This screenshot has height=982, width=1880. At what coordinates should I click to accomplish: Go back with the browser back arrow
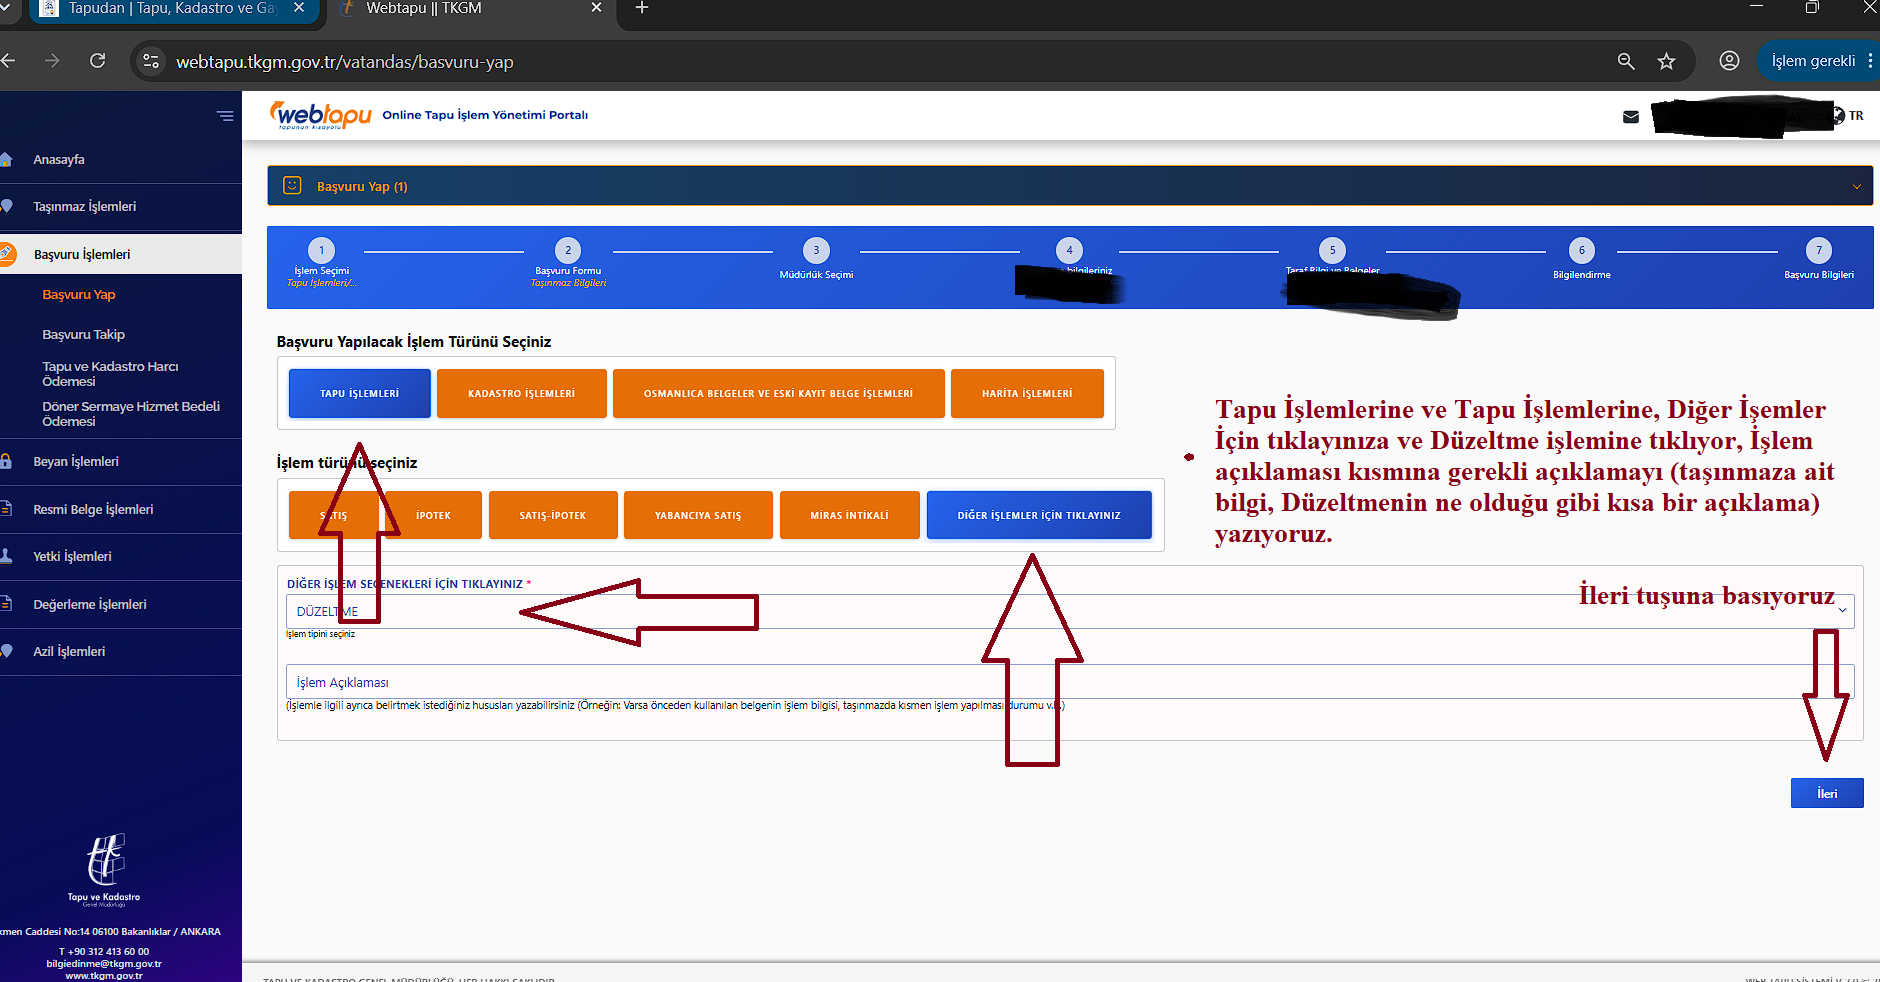point(8,61)
